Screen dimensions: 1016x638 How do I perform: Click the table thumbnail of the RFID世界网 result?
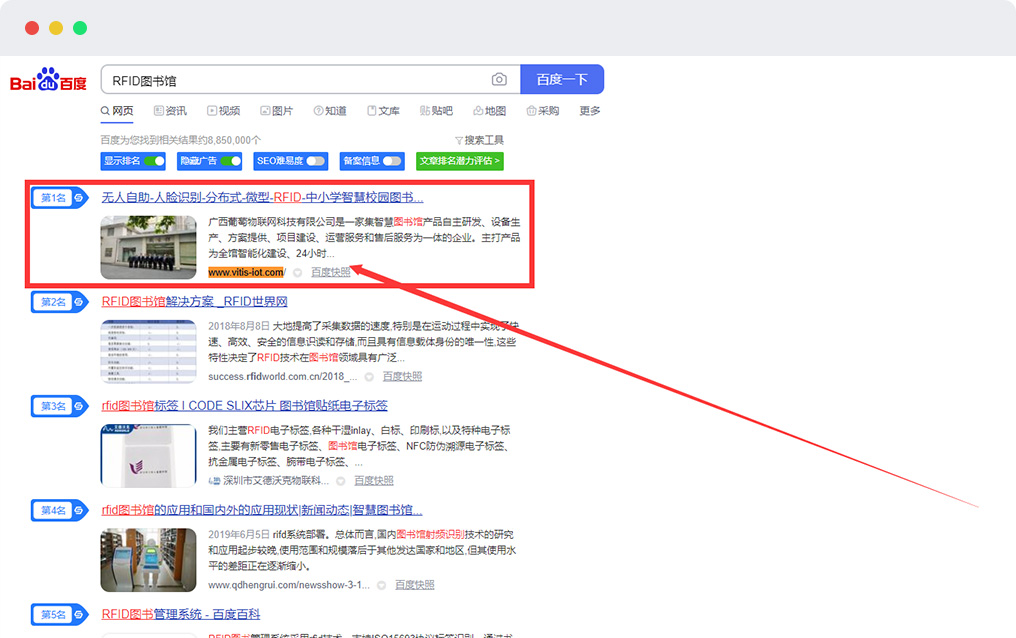(148, 351)
